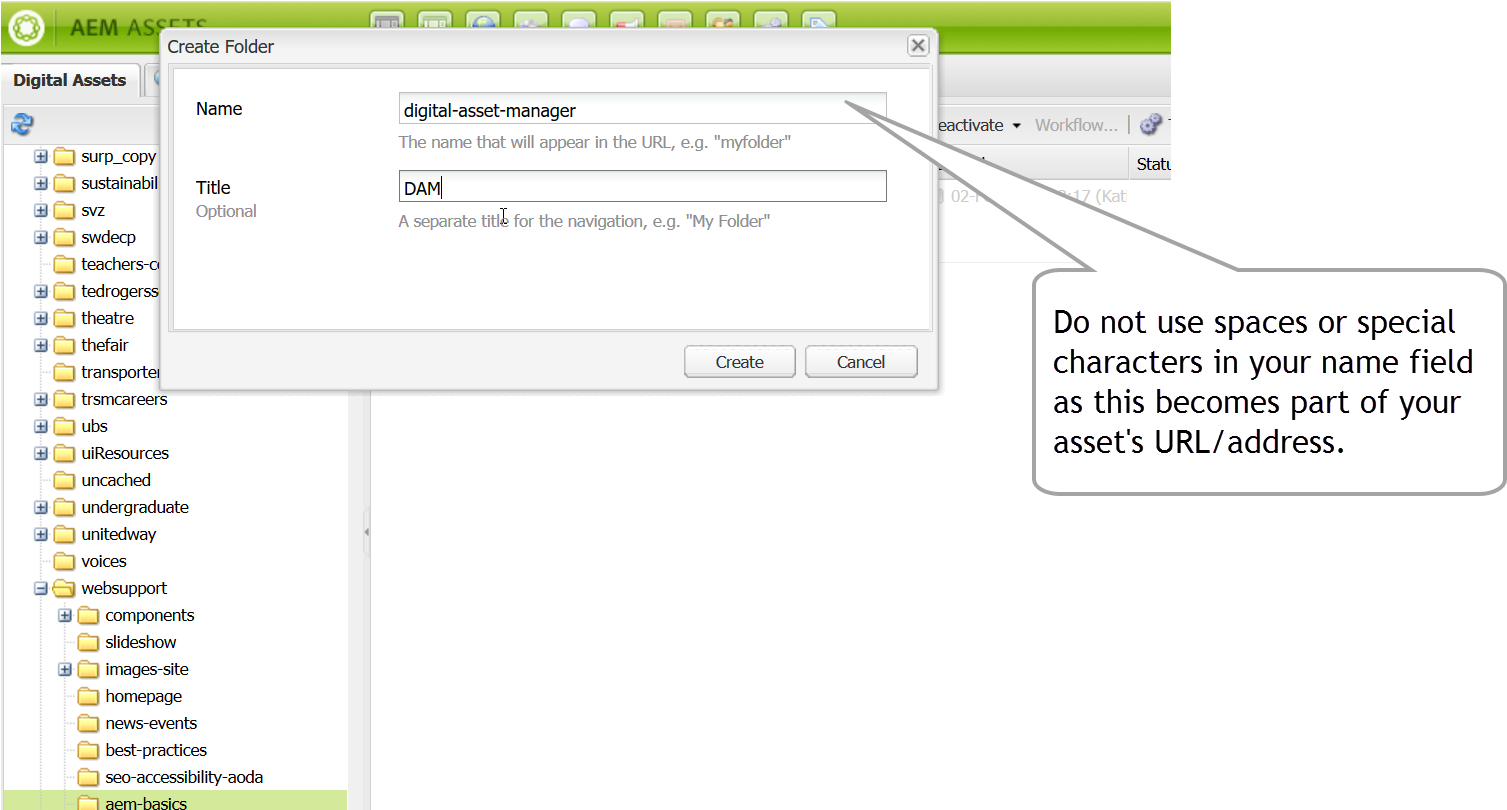Image resolution: width=1507 pixels, height=810 pixels.
Task: Select the svz folder label
Action: click(x=93, y=210)
